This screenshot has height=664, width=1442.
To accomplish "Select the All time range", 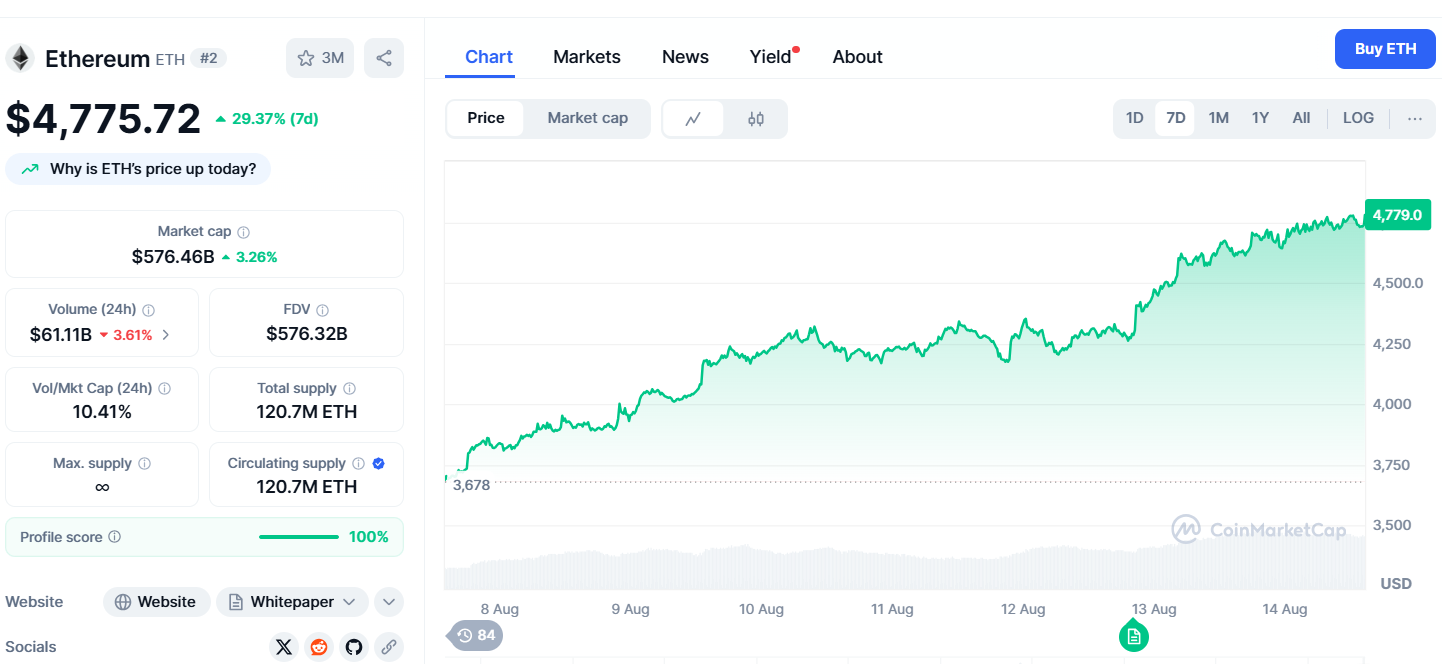I will [x=1301, y=118].
